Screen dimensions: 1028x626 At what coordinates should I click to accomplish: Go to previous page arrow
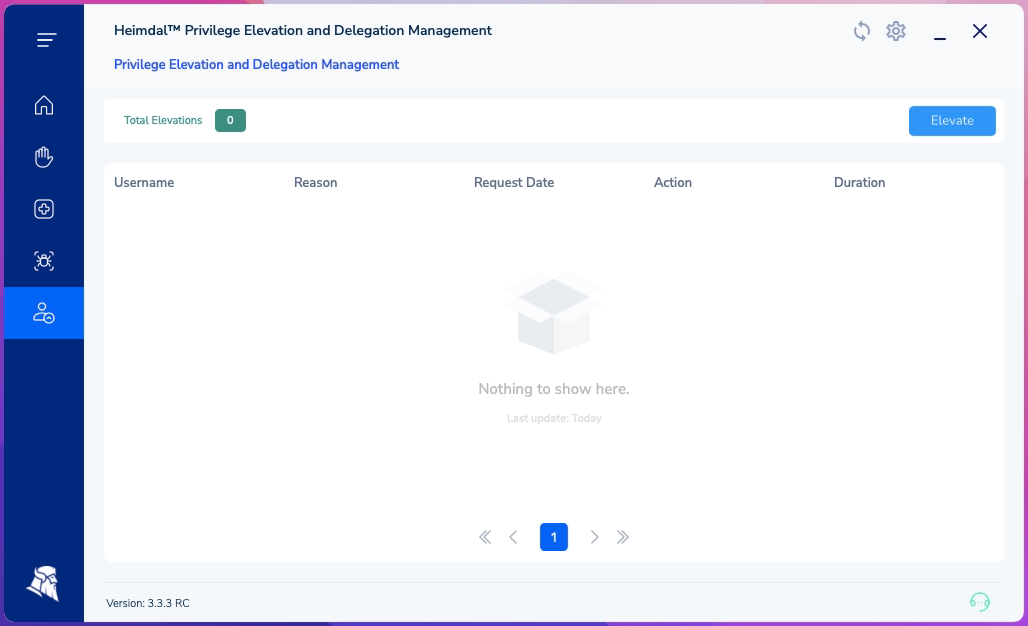pyautogui.click(x=513, y=538)
